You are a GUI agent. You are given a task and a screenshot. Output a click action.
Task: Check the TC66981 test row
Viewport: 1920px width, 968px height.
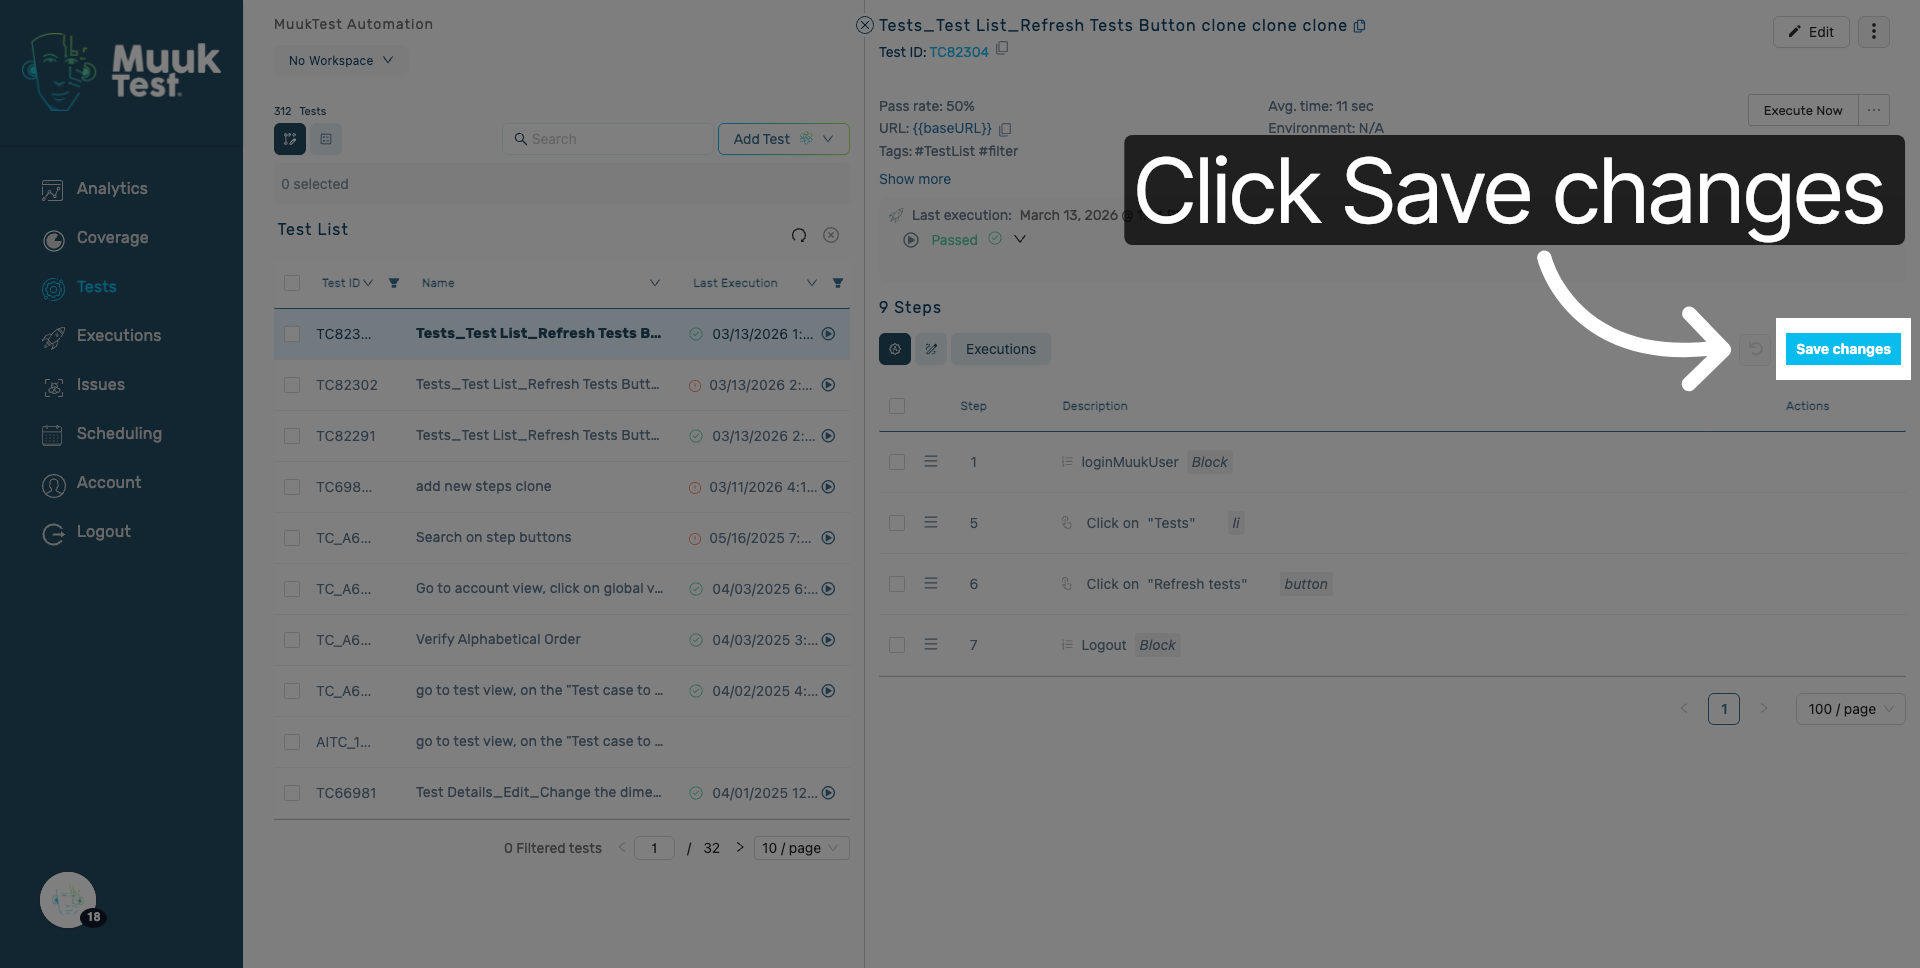[292, 793]
